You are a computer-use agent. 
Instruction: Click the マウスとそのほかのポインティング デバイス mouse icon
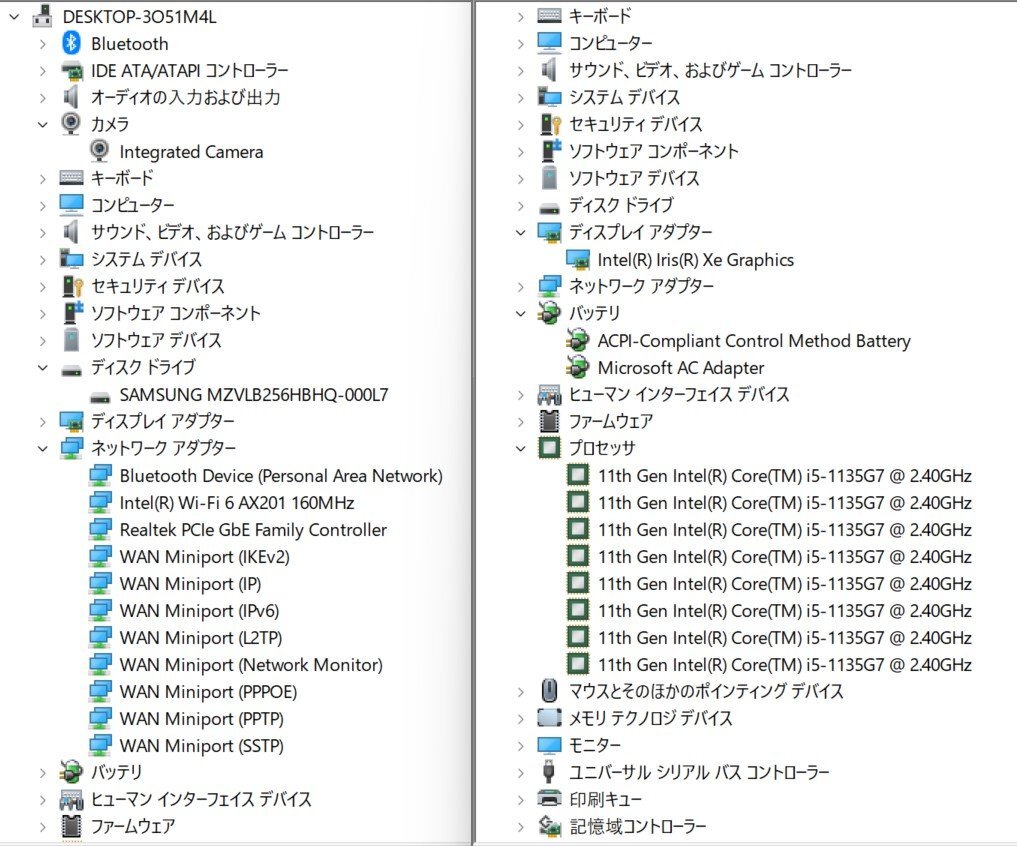tap(549, 691)
